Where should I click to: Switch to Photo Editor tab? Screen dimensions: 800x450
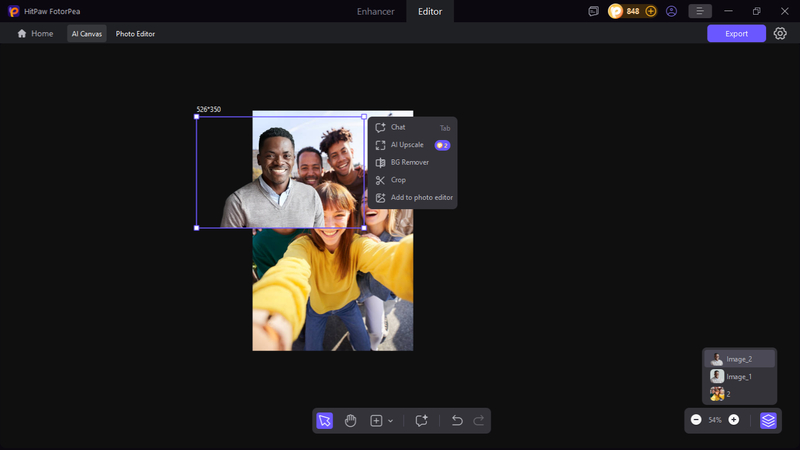click(x=135, y=34)
